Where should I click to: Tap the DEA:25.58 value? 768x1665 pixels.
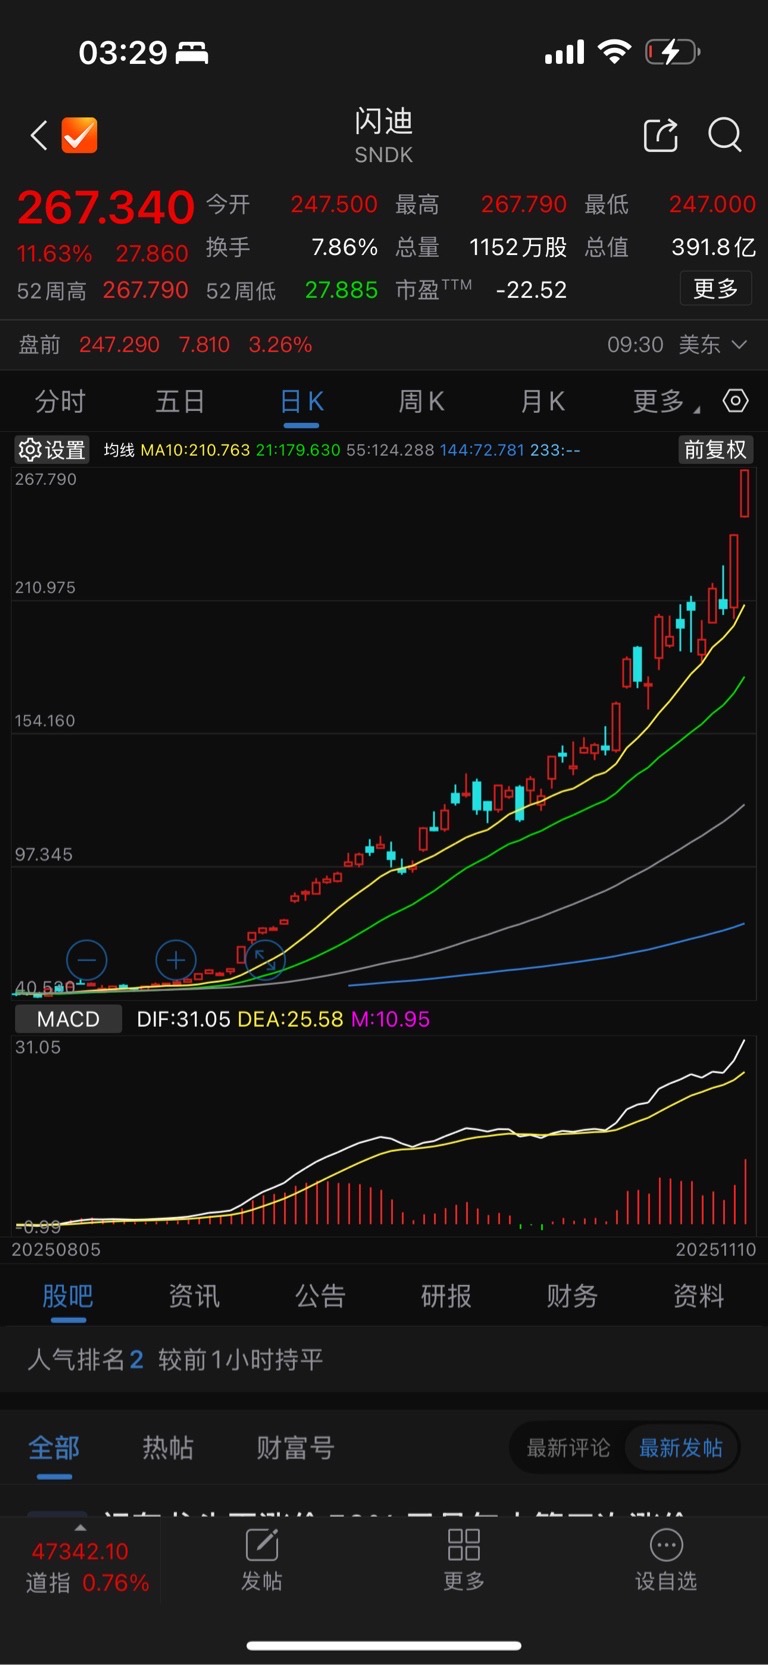coord(290,1019)
